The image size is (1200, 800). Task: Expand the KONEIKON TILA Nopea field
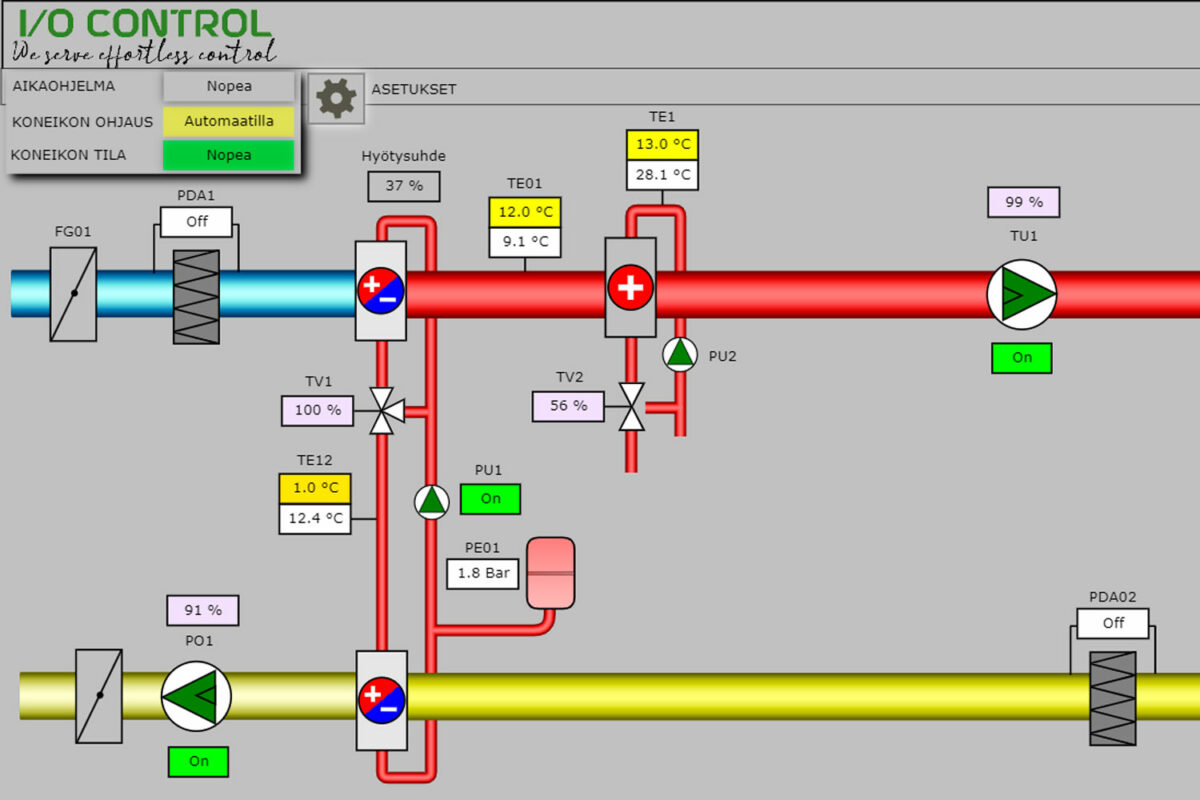pyautogui.click(x=229, y=155)
